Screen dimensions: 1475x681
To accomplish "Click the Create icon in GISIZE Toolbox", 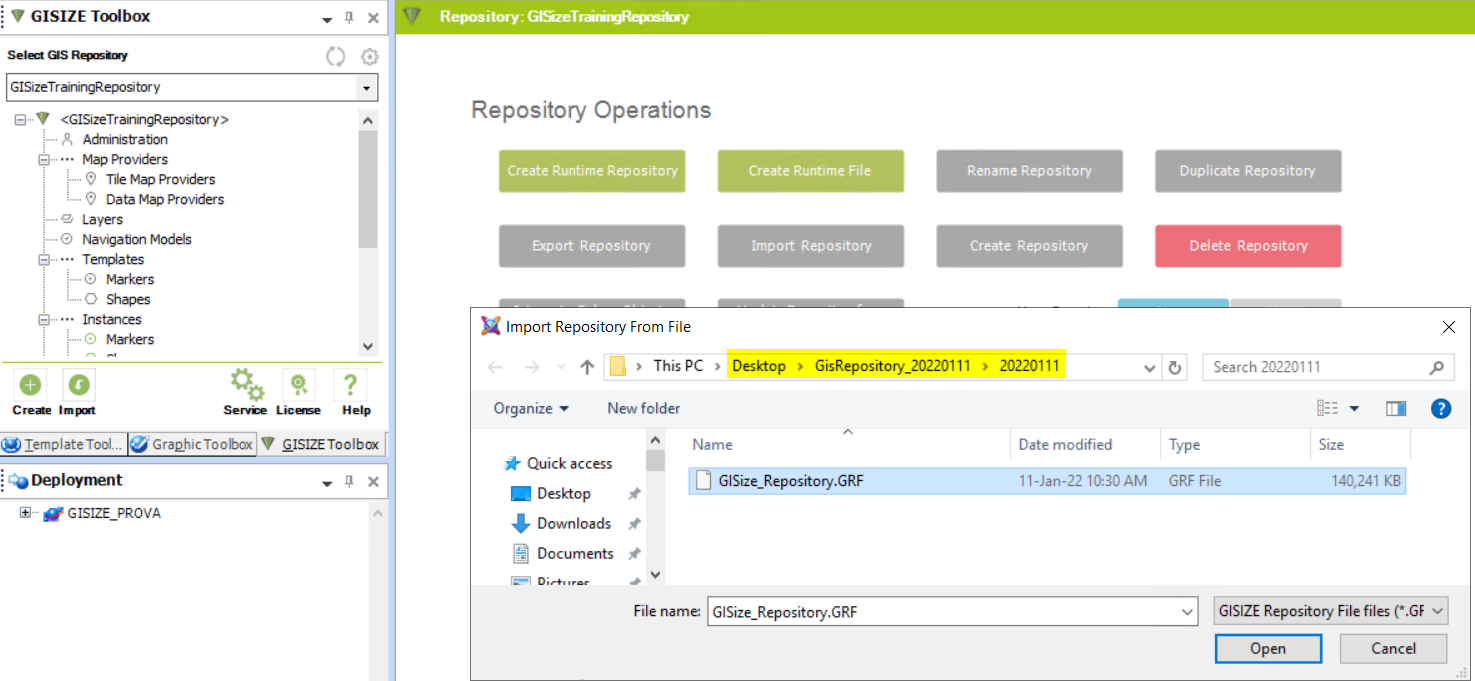I will [31, 385].
